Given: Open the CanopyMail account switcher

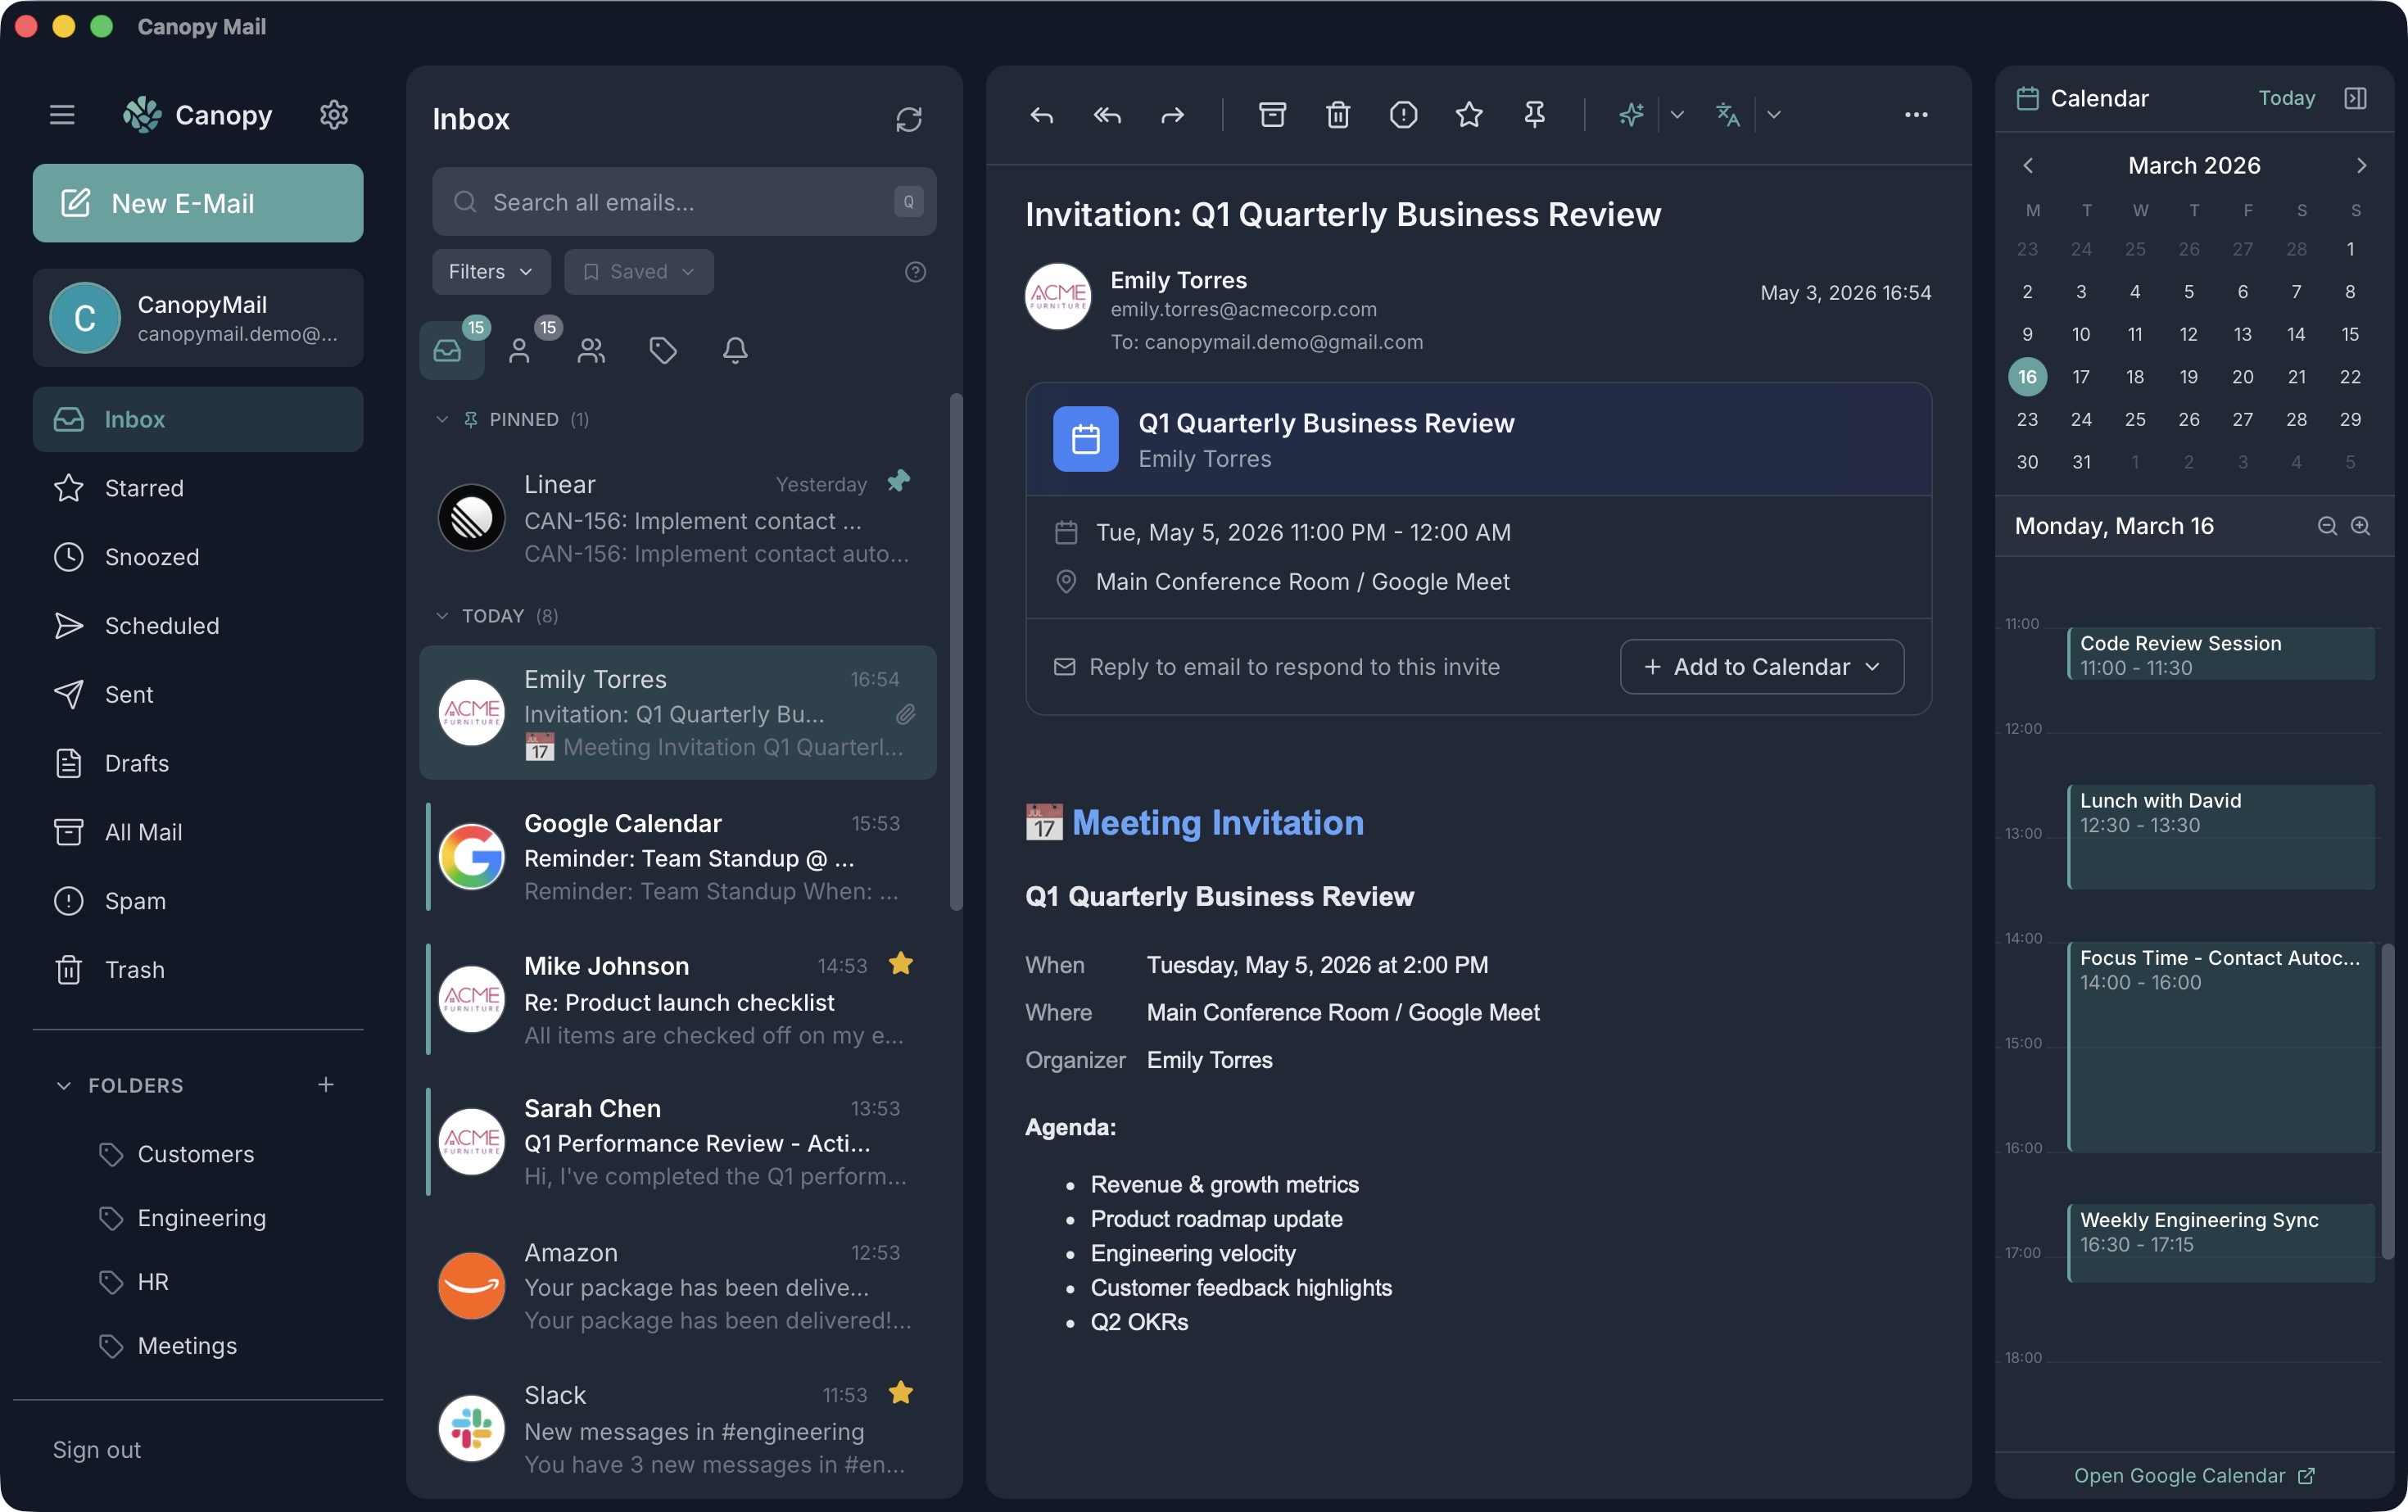Looking at the screenshot, I should (198, 318).
